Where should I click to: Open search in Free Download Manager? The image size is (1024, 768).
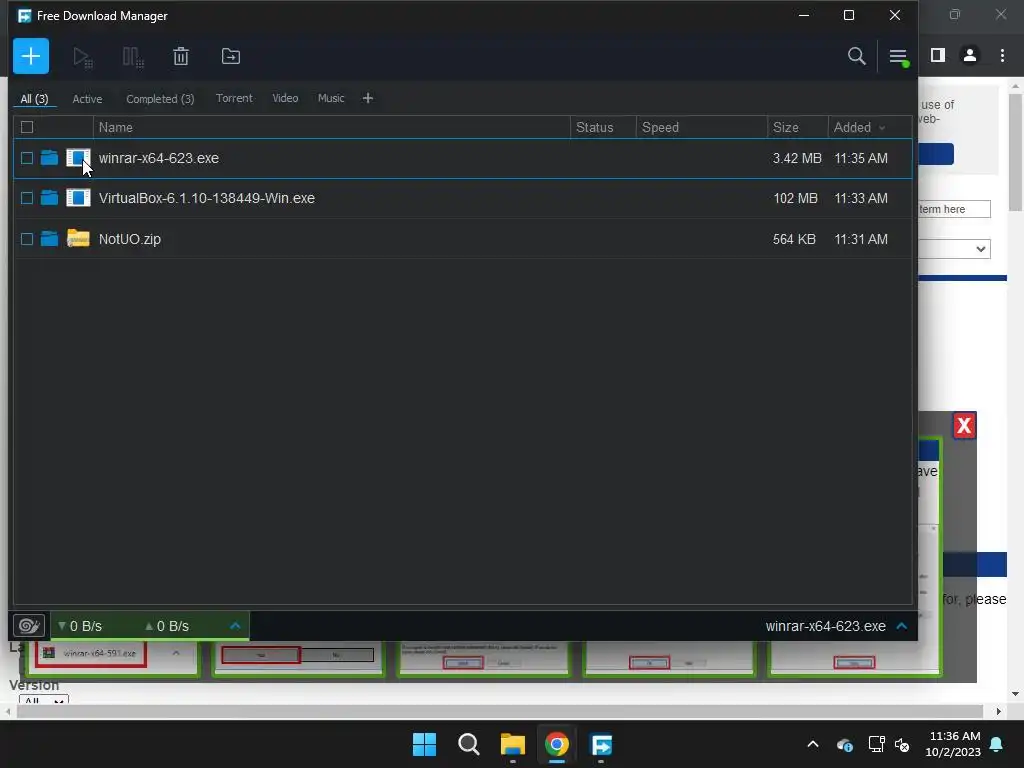856,56
